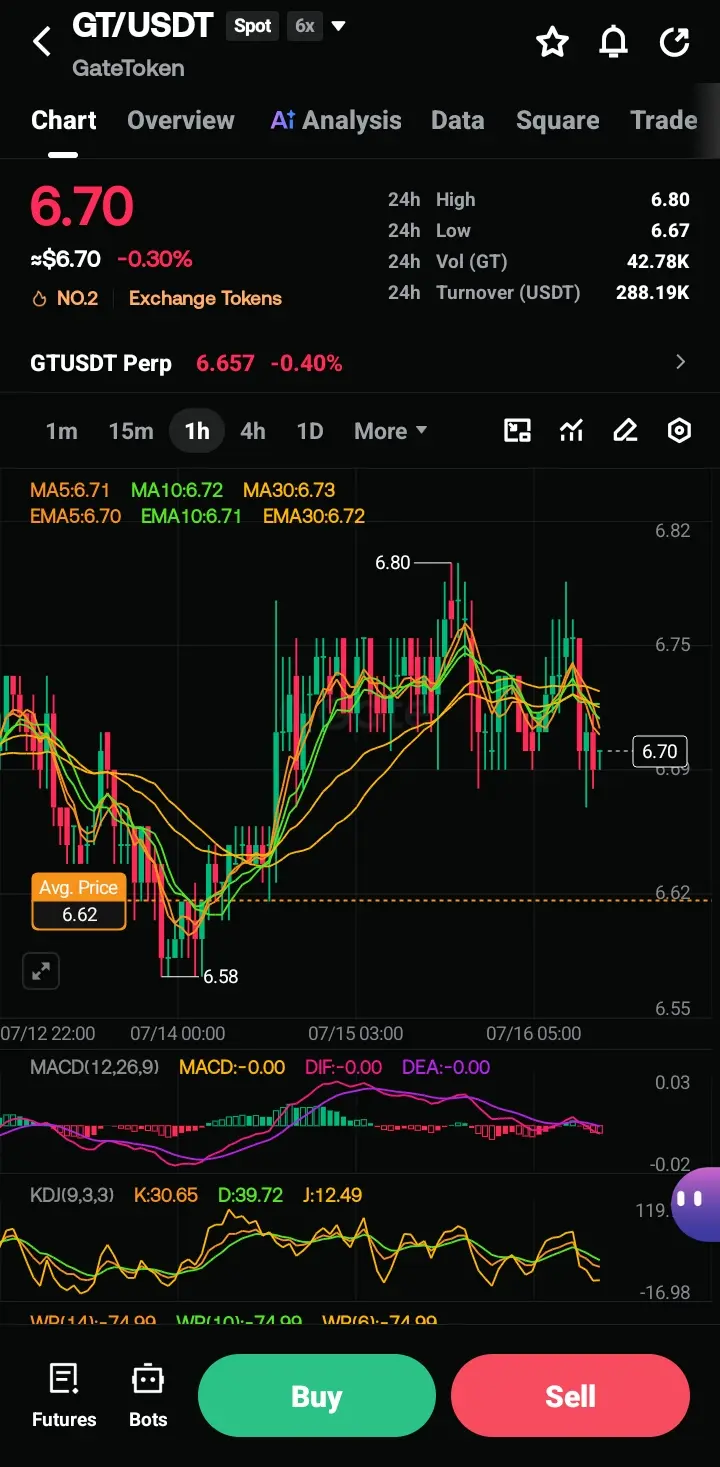Expand the More timeframes dropdown
Image resolution: width=720 pixels, height=1467 pixels.
coord(390,431)
